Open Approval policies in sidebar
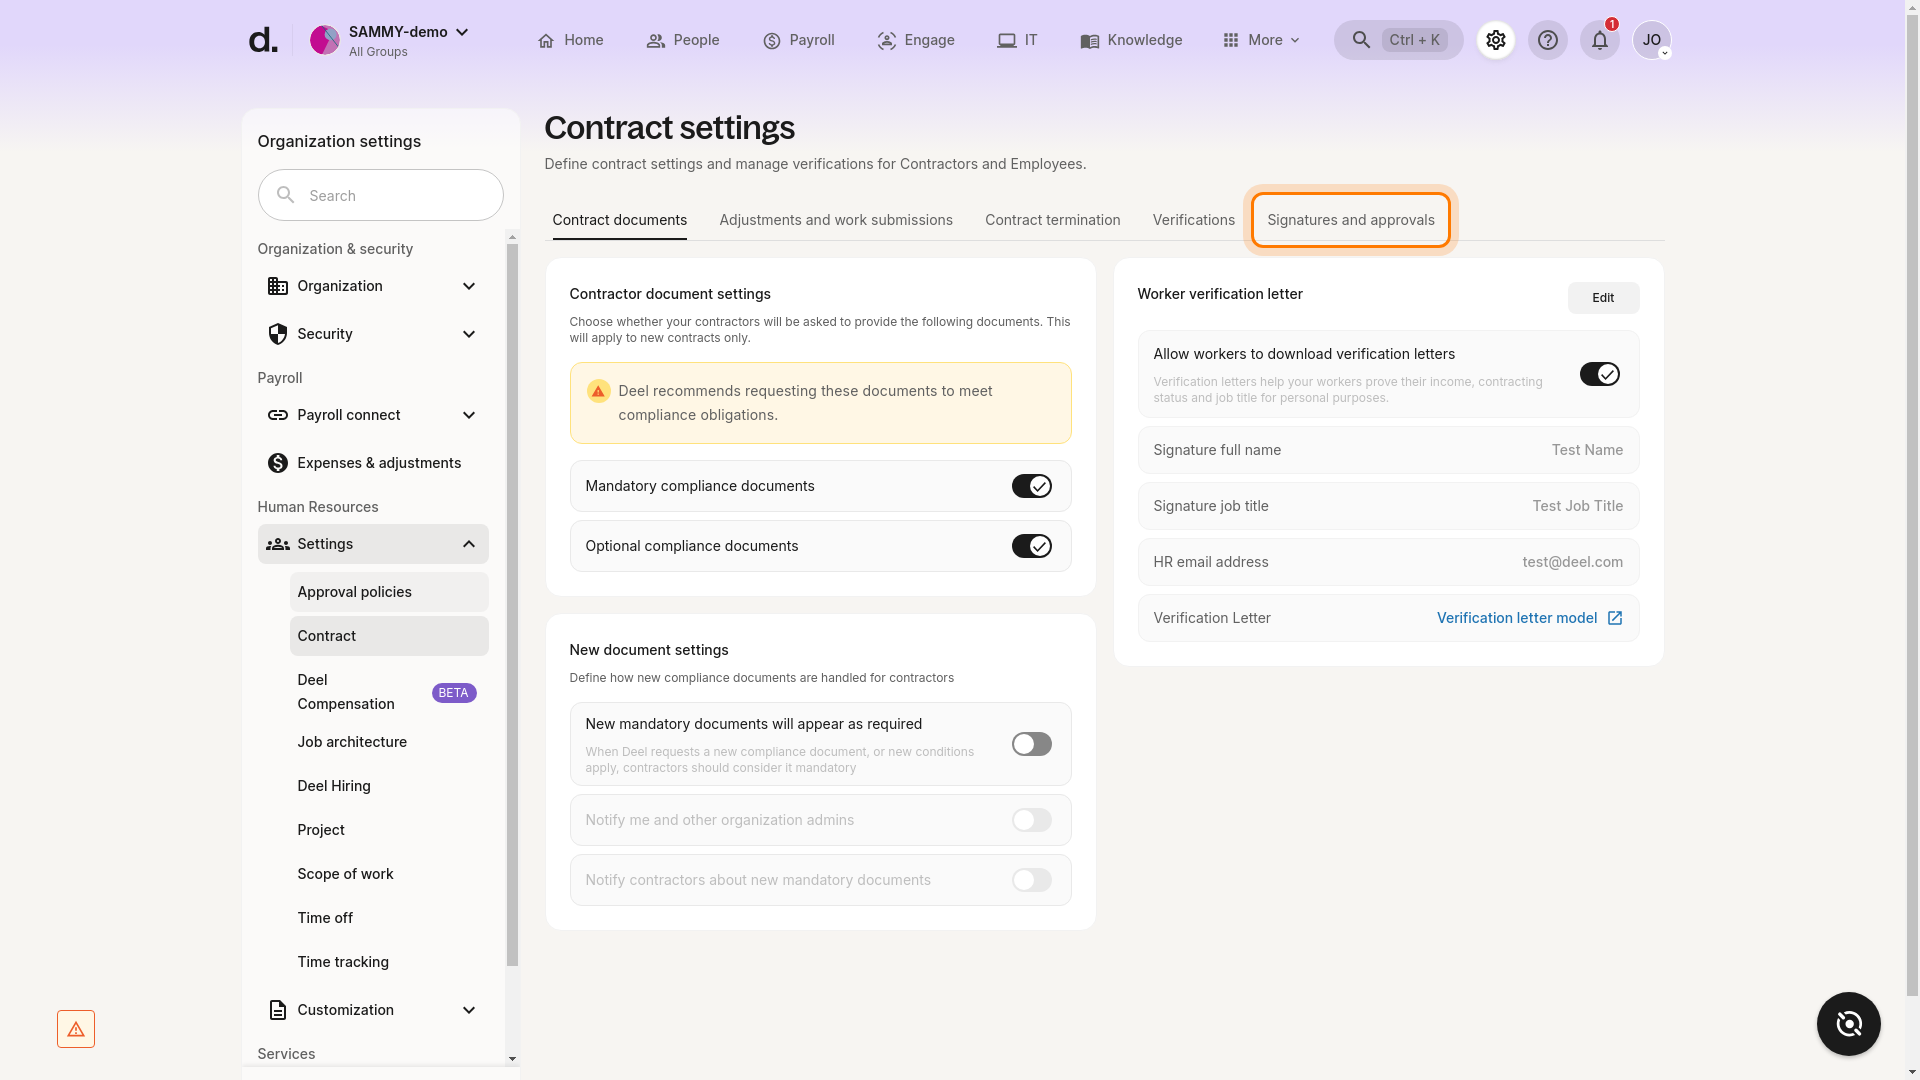This screenshot has height=1080, width=1920. pyautogui.click(x=389, y=592)
